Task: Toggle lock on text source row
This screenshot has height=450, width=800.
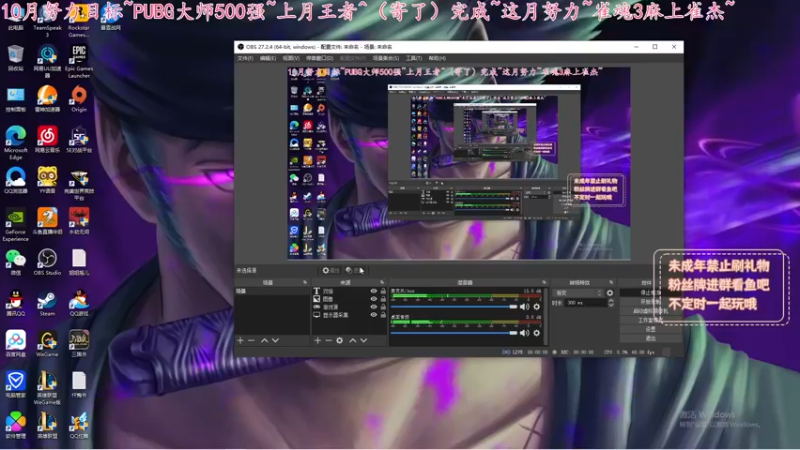Action: click(x=383, y=291)
